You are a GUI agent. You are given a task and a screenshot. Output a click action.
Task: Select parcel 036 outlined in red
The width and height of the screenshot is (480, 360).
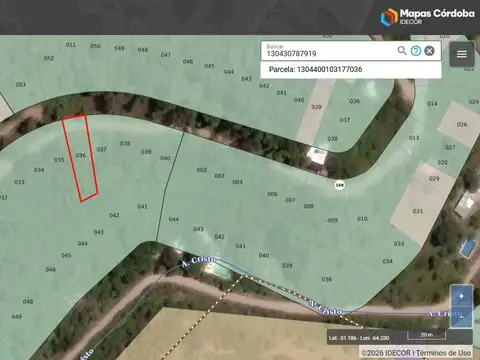[x=80, y=158]
